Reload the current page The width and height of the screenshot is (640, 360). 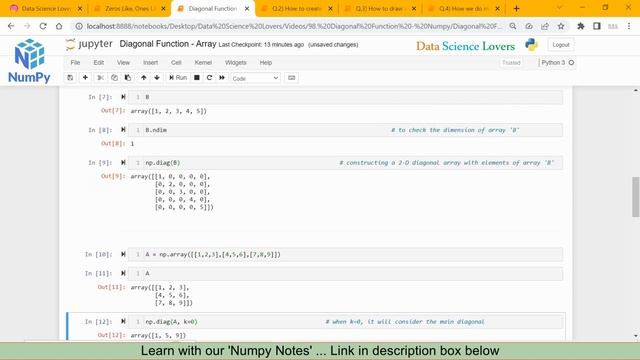point(43,26)
